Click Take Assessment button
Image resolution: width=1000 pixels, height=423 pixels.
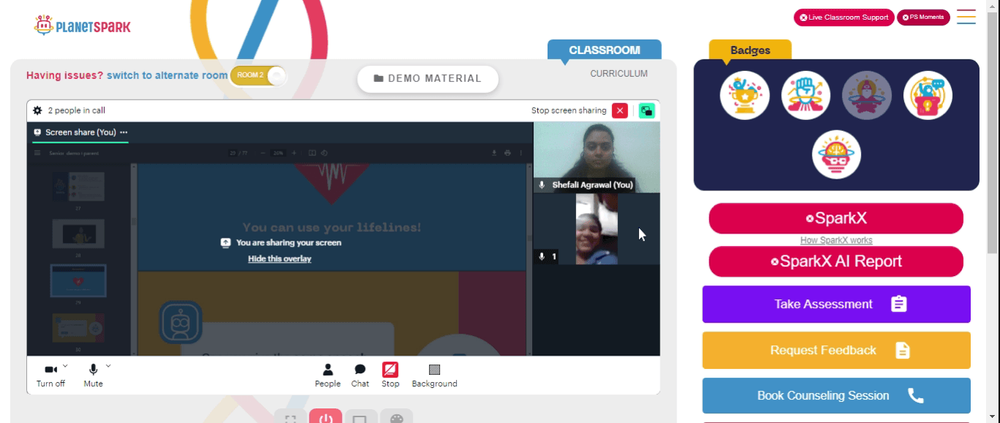pos(836,304)
